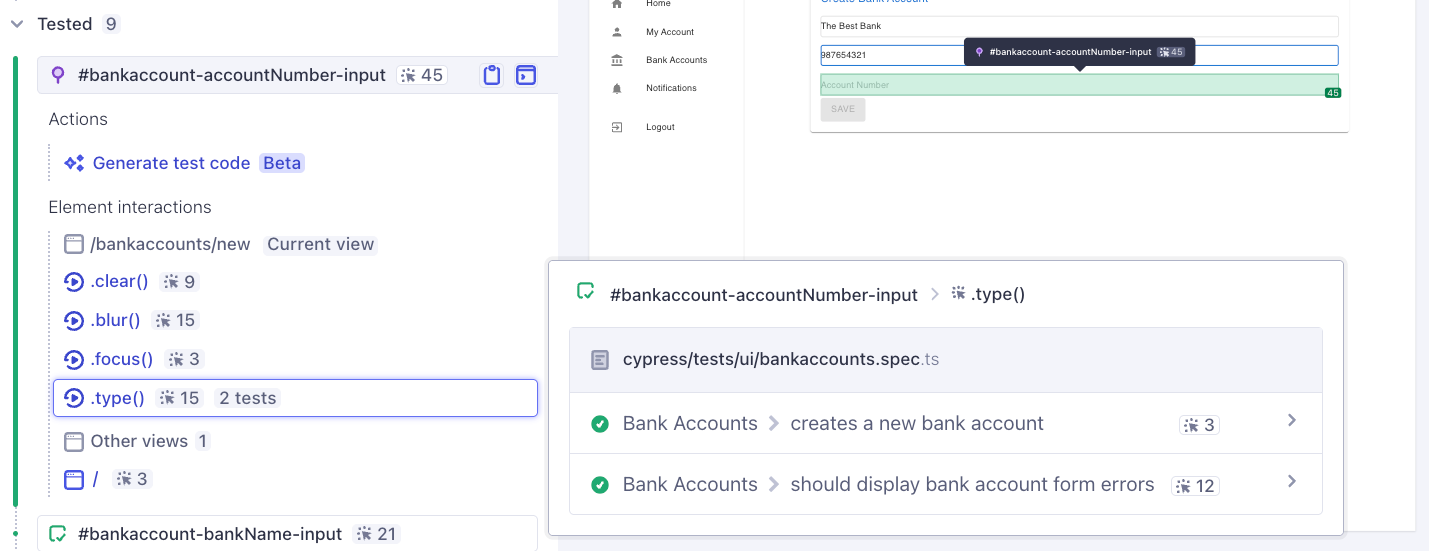Open the / view link
The width and height of the screenshot is (1429, 551).
coord(96,479)
